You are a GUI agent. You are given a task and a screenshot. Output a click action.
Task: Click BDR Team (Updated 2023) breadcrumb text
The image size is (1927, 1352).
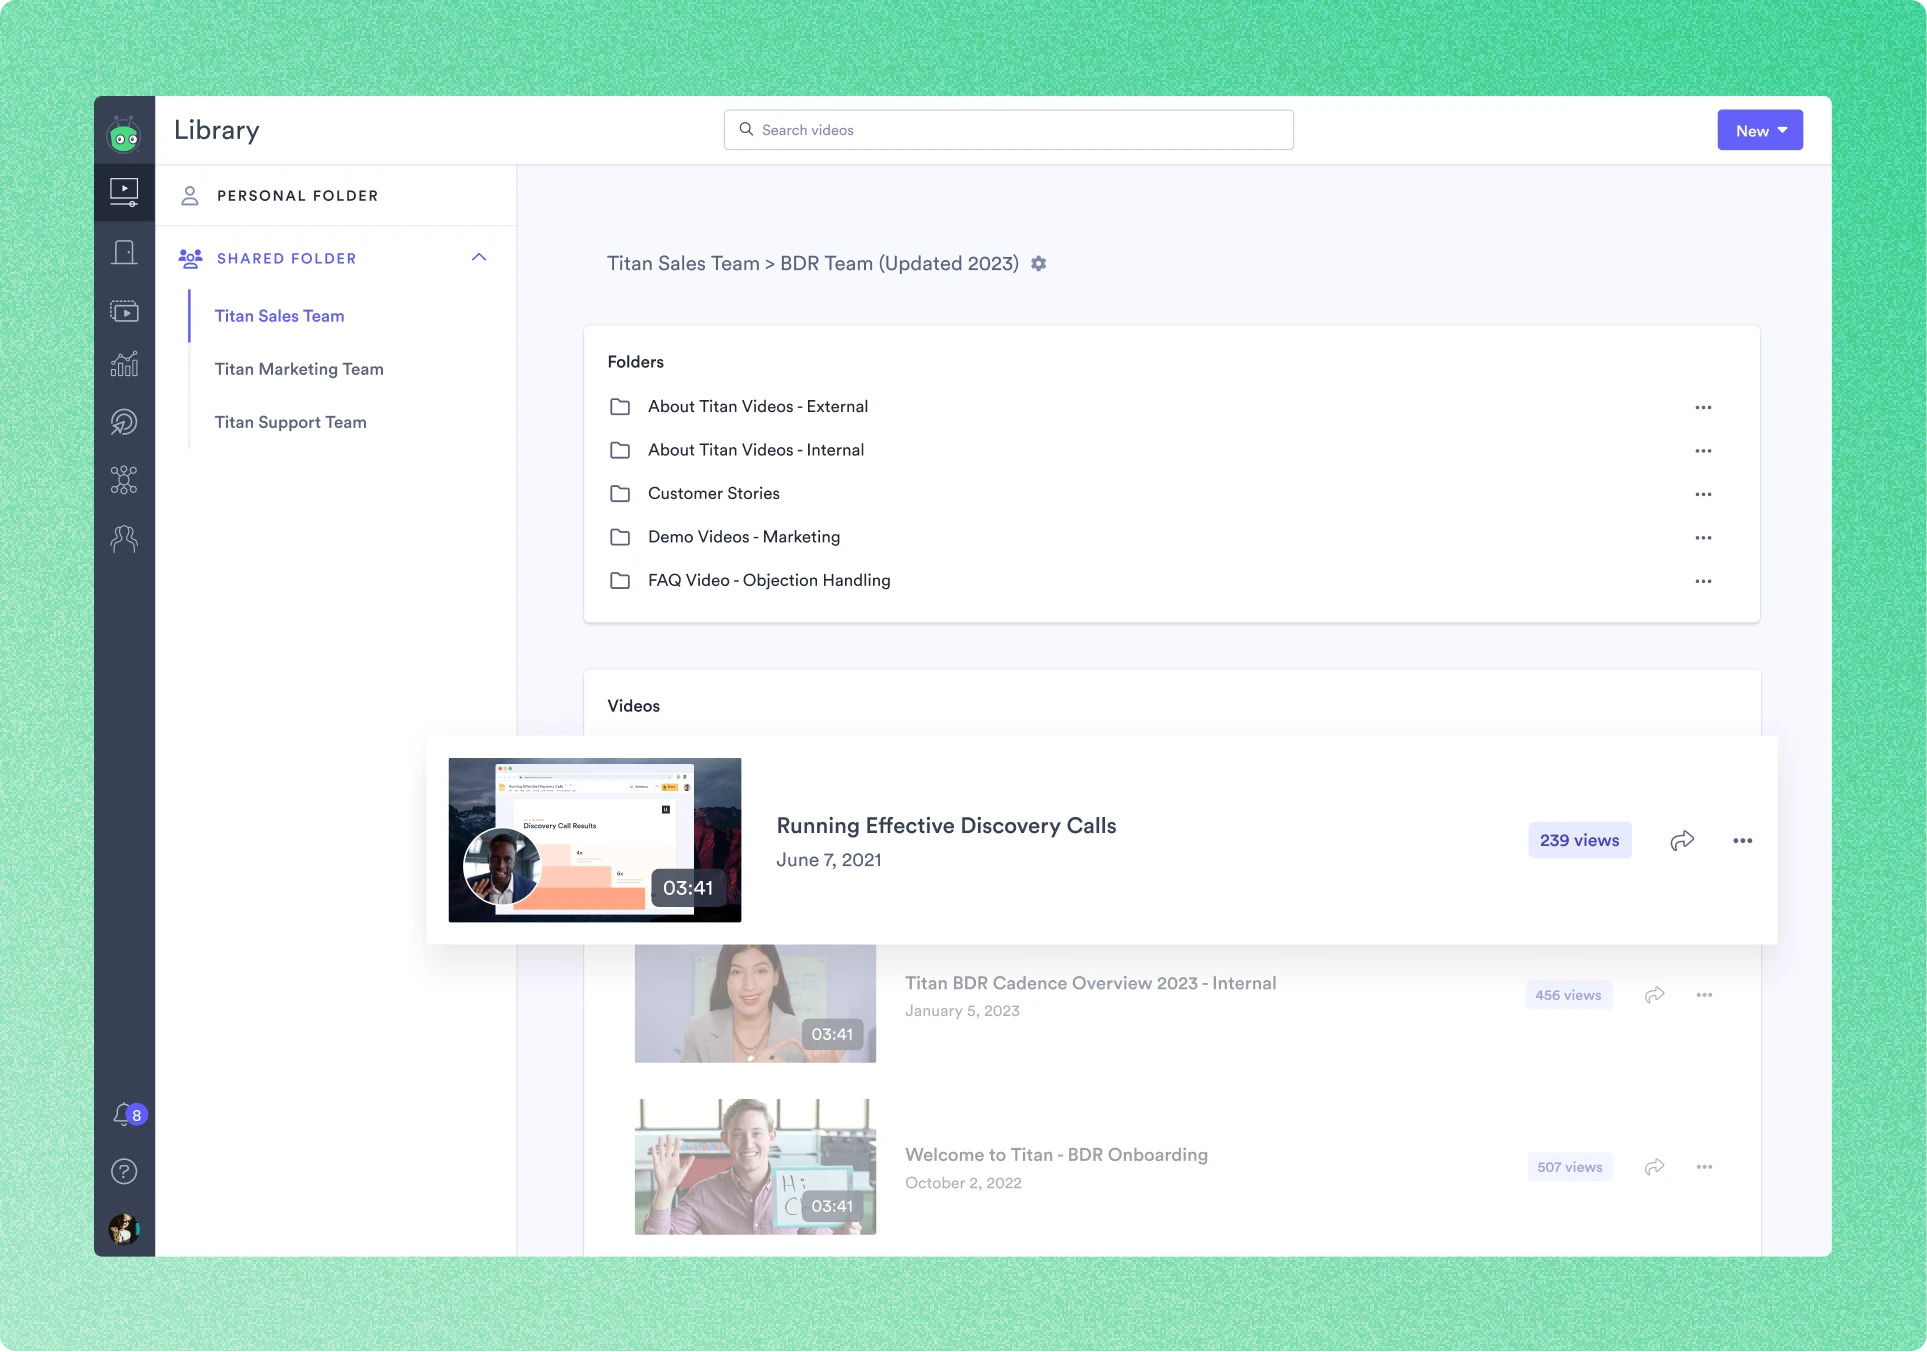[x=899, y=263]
